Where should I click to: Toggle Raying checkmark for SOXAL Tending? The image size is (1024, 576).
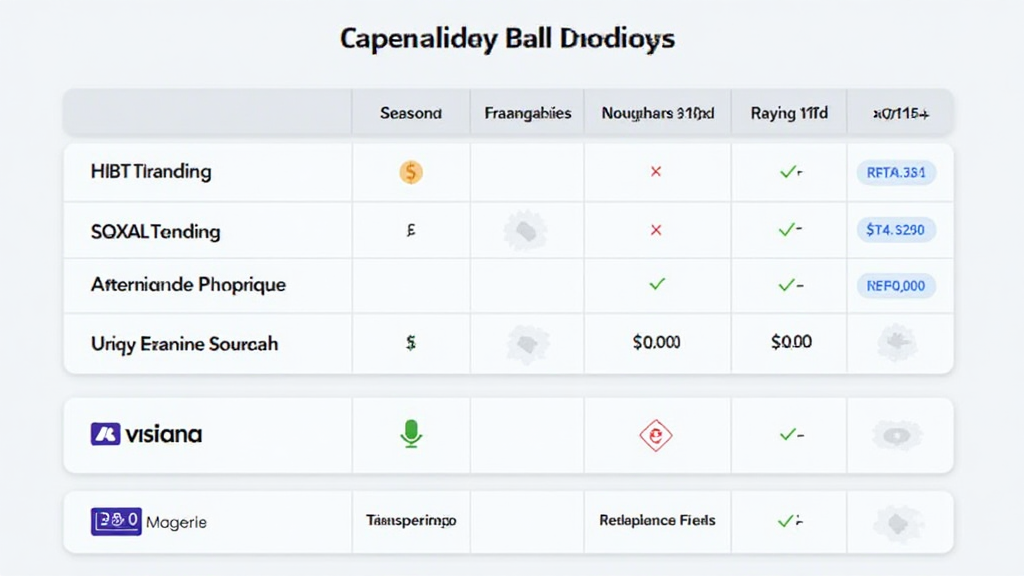click(x=788, y=230)
